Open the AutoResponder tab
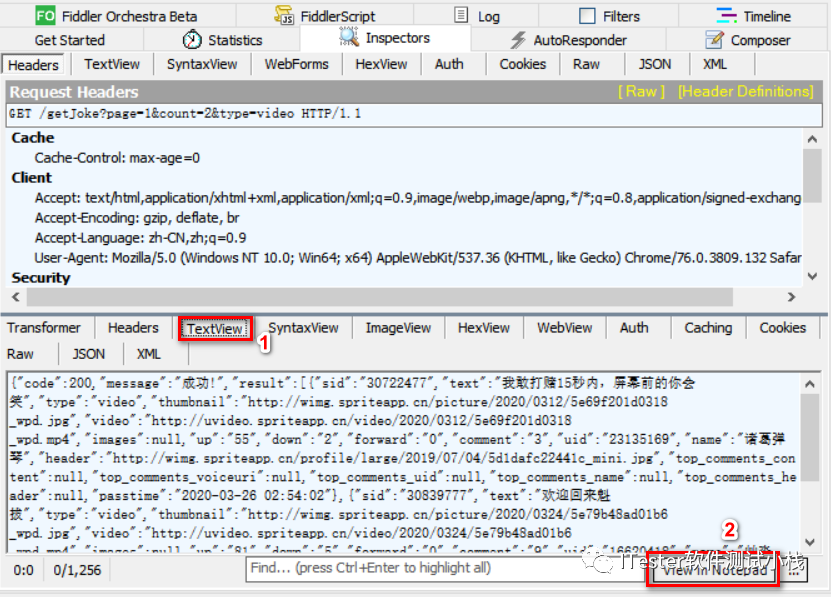The width and height of the screenshot is (831, 597). 568,40
